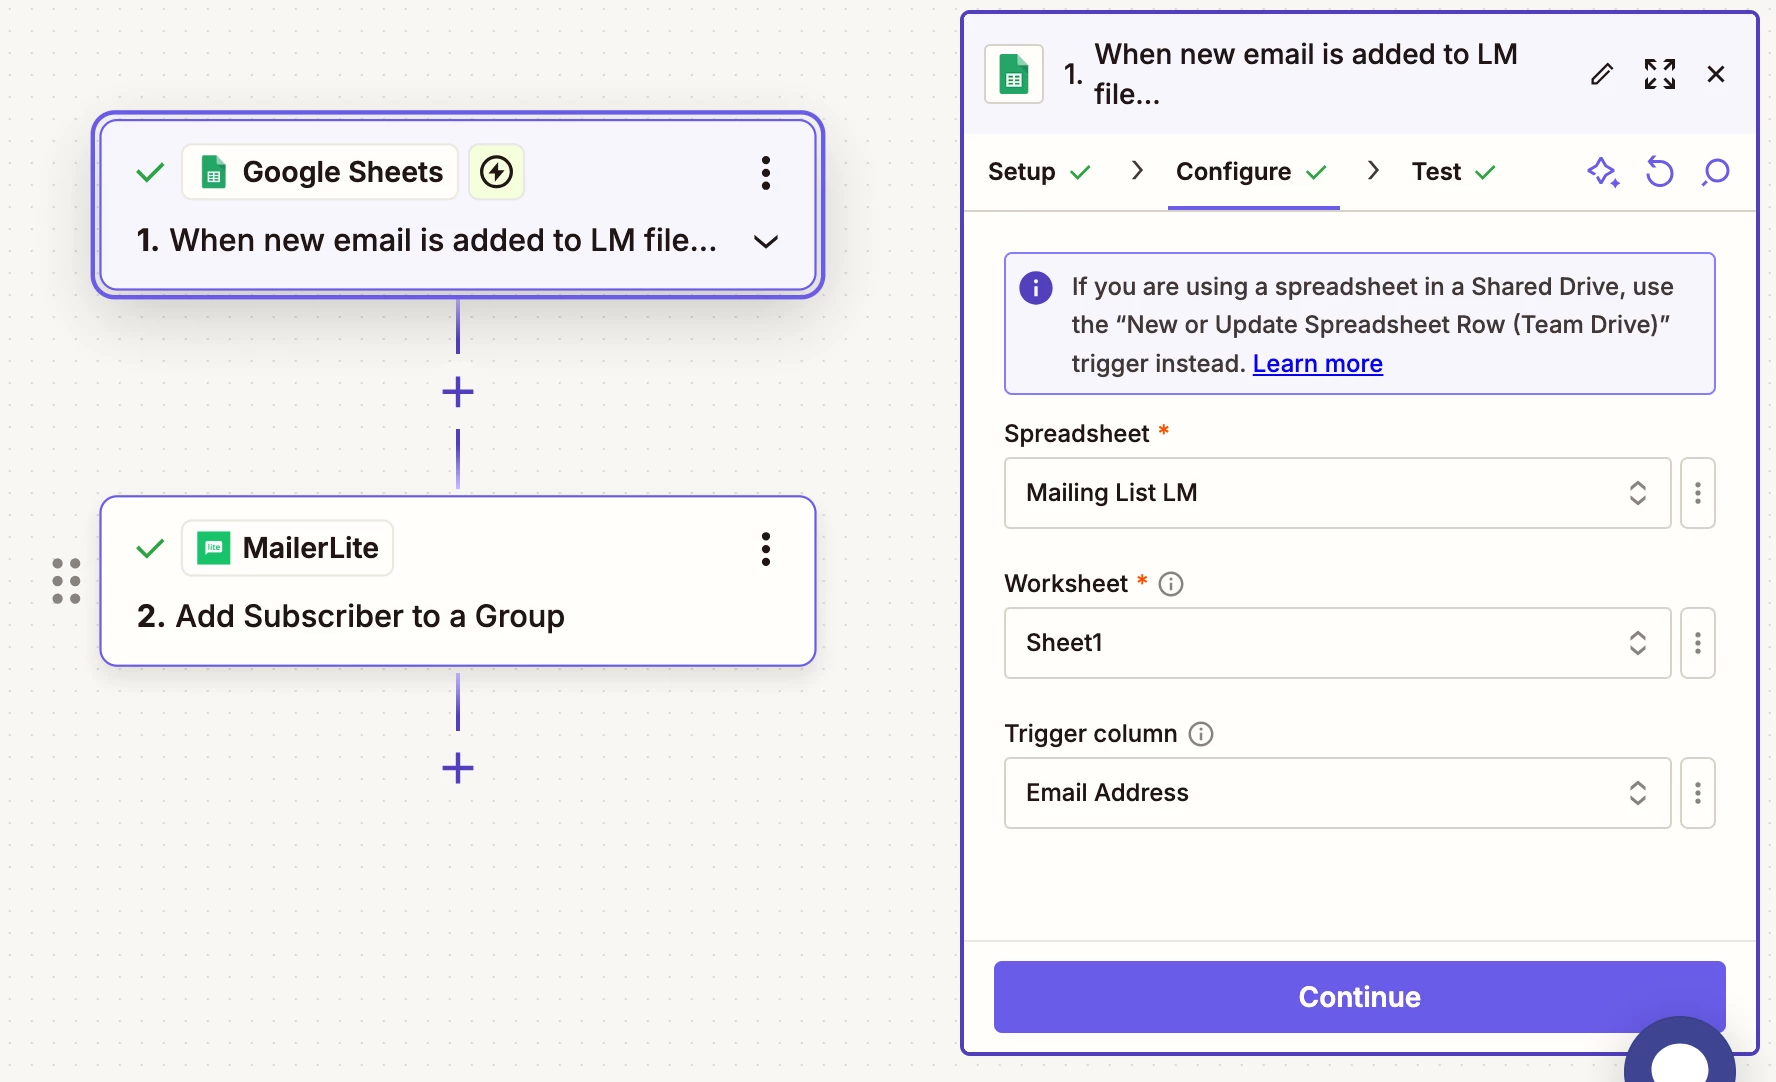Viewport: 1776px width, 1082px height.
Task: Click the MailerLite app icon in step 2 card
Action: coord(214,548)
